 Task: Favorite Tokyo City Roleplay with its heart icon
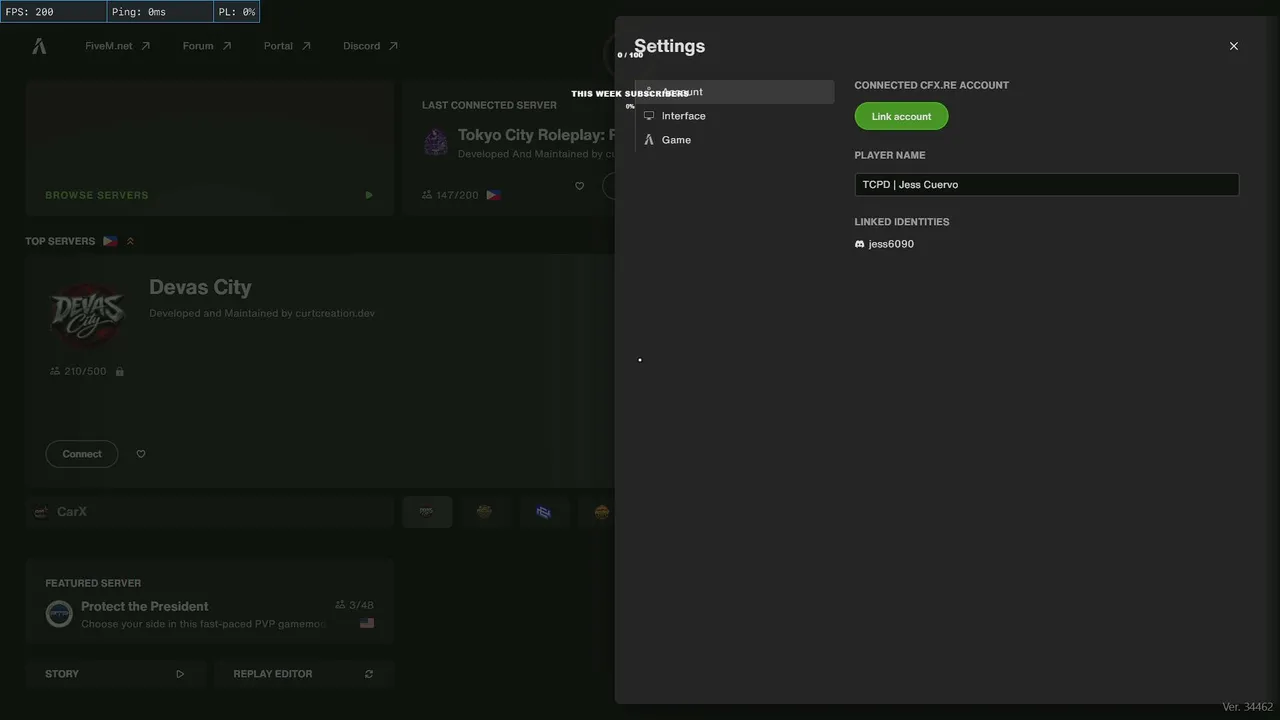(579, 186)
